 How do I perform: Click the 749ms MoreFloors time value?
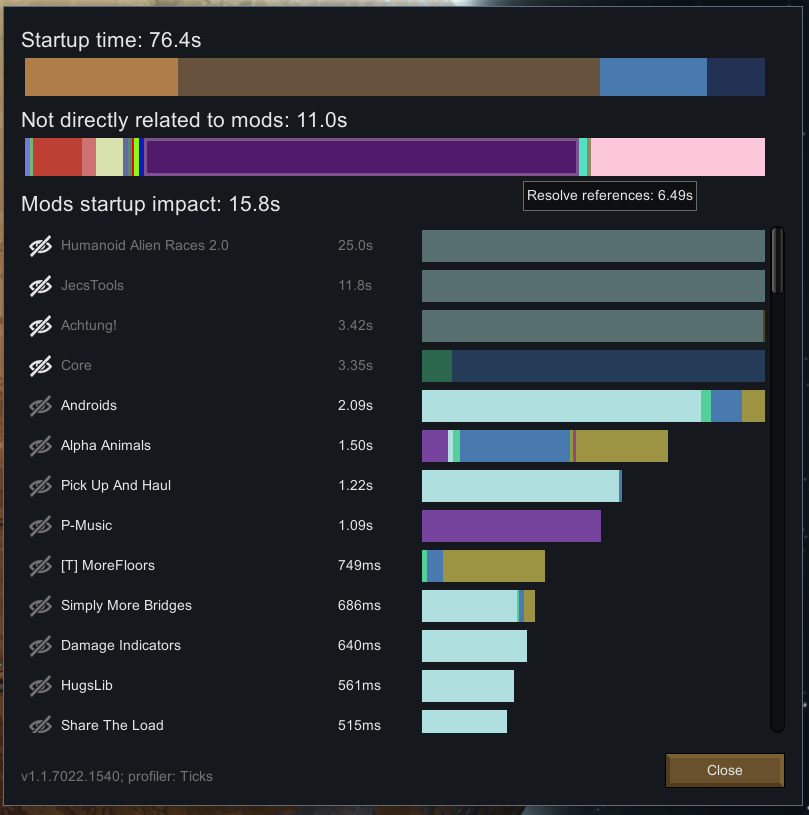(x=359, y=566)
